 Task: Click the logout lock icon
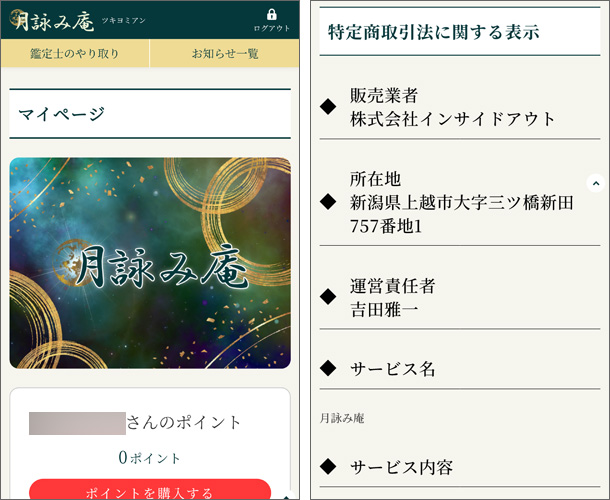271,15
